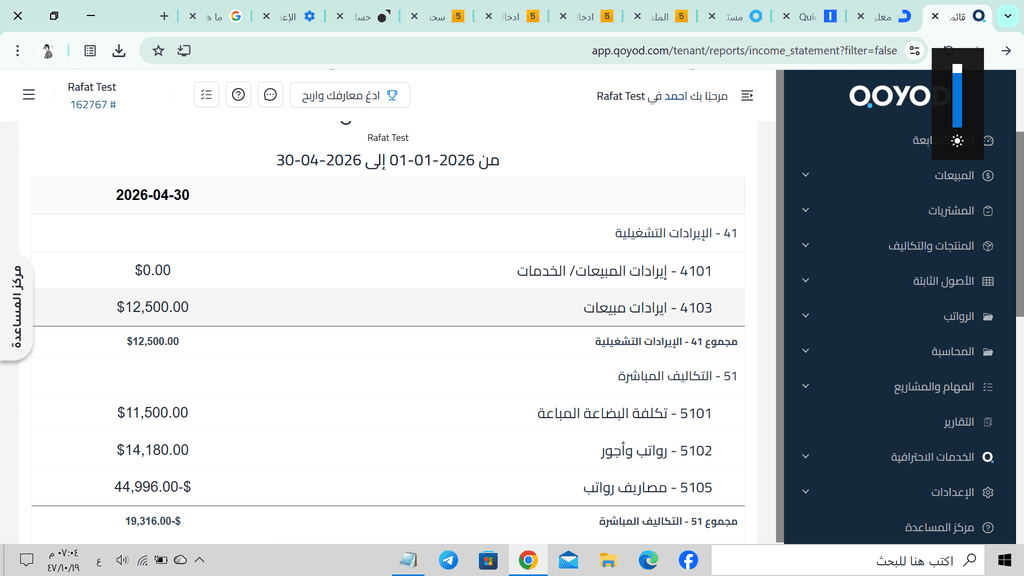Open the Chrome reading list side panel icon
Image resolution: width=1024 pixels, height=576 pixels.
90,50
